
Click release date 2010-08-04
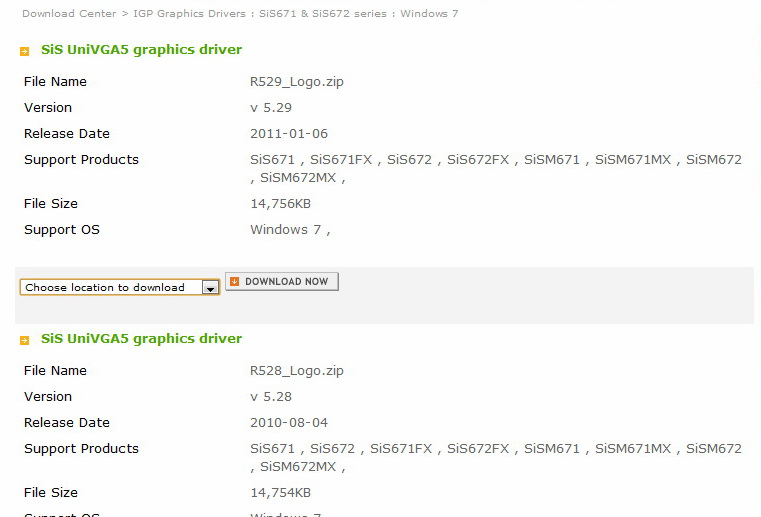pos(289,423)
